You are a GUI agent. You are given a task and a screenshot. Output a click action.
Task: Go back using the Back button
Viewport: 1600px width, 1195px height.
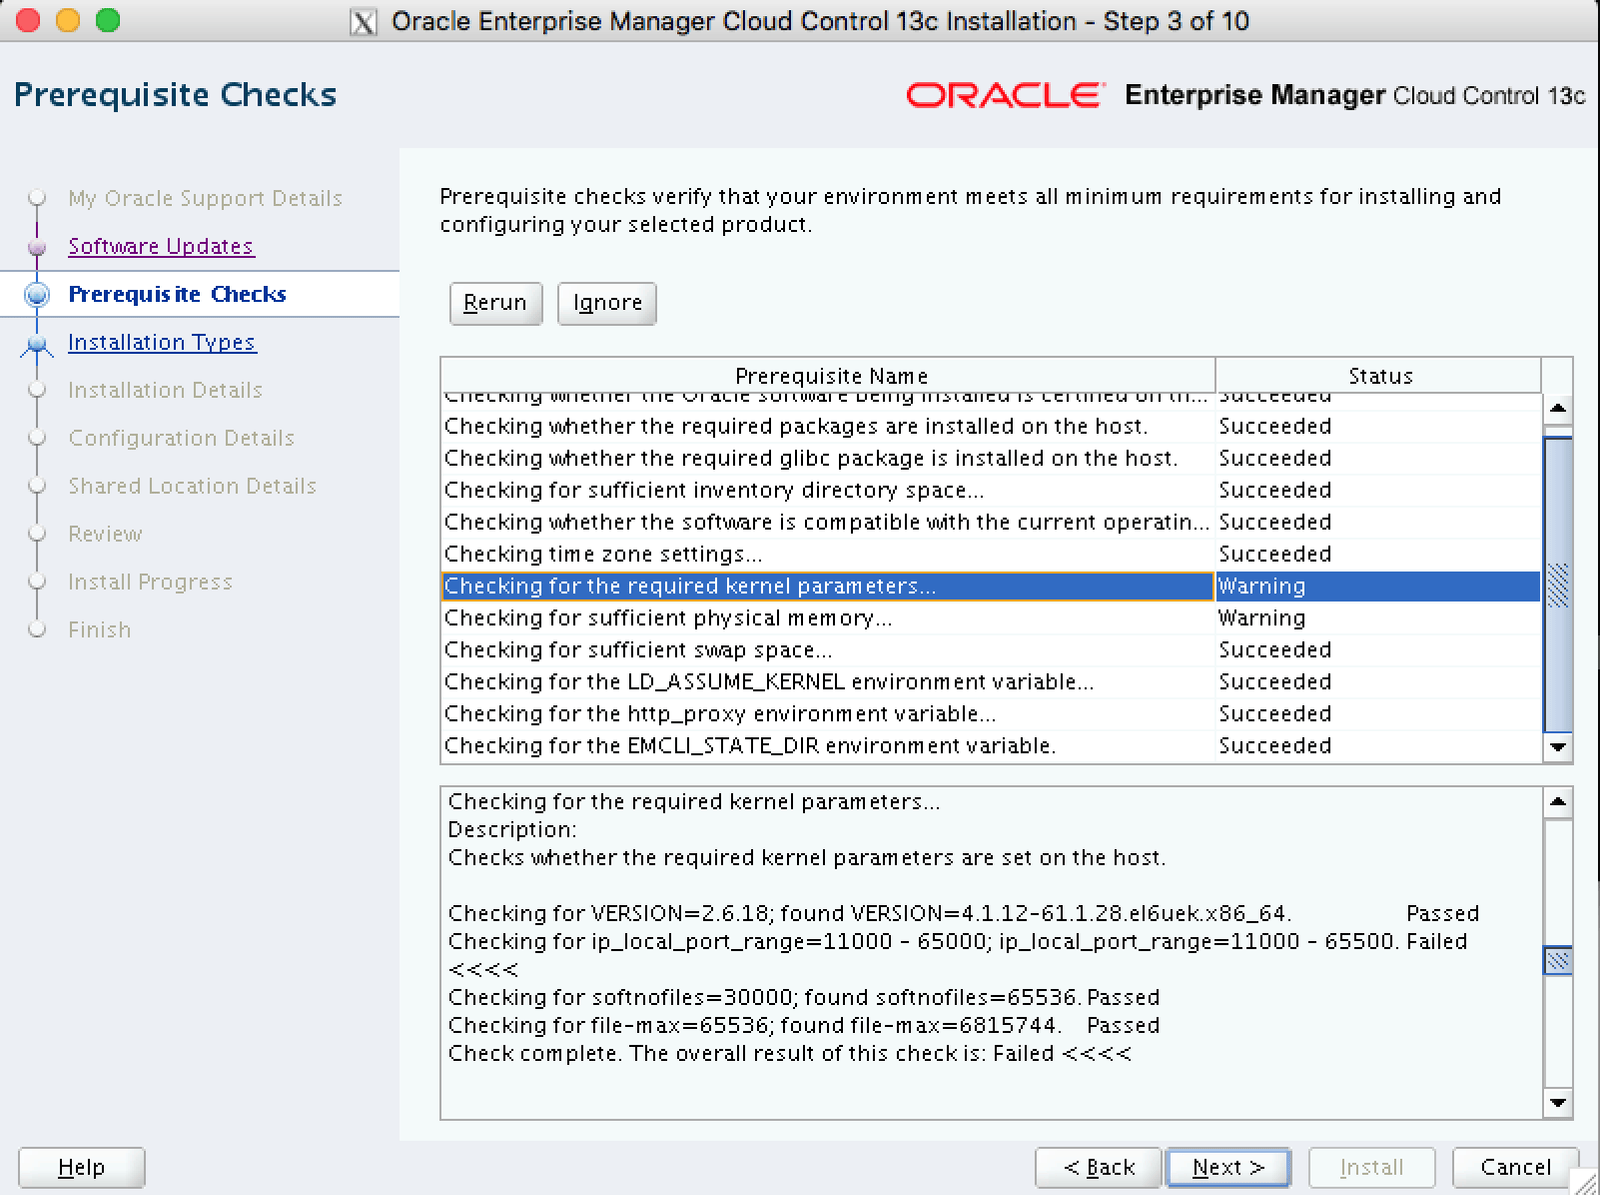1098,1167
